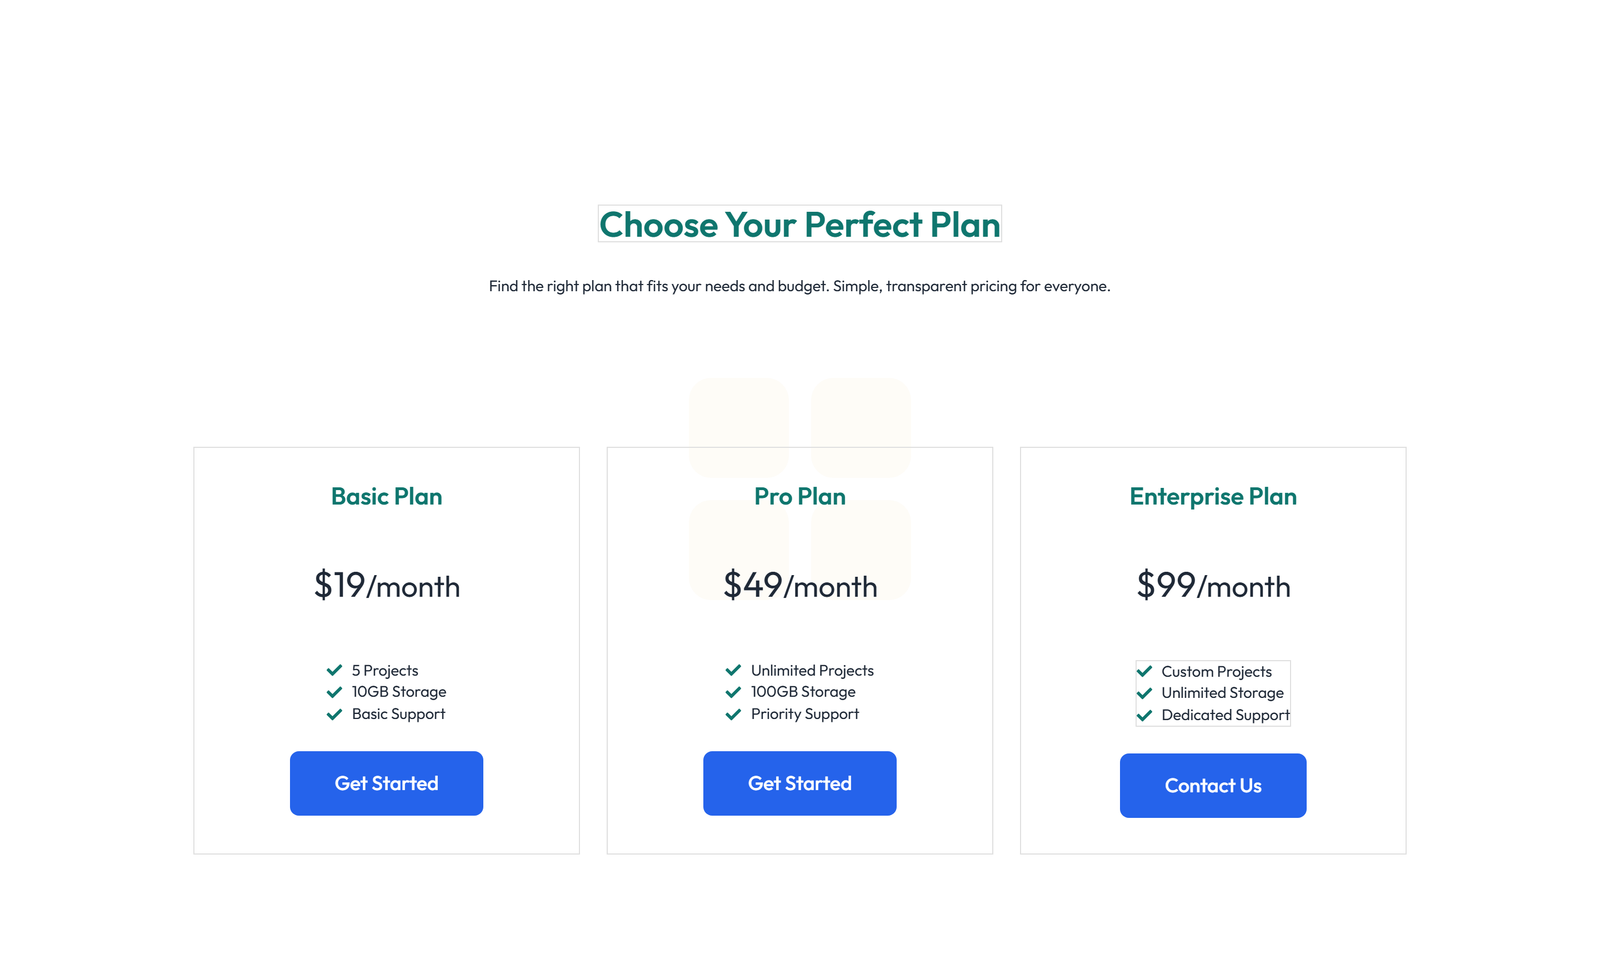Click the $19/month price label
The width and height of the screenshot is (1600, 978).
(386, 586)
